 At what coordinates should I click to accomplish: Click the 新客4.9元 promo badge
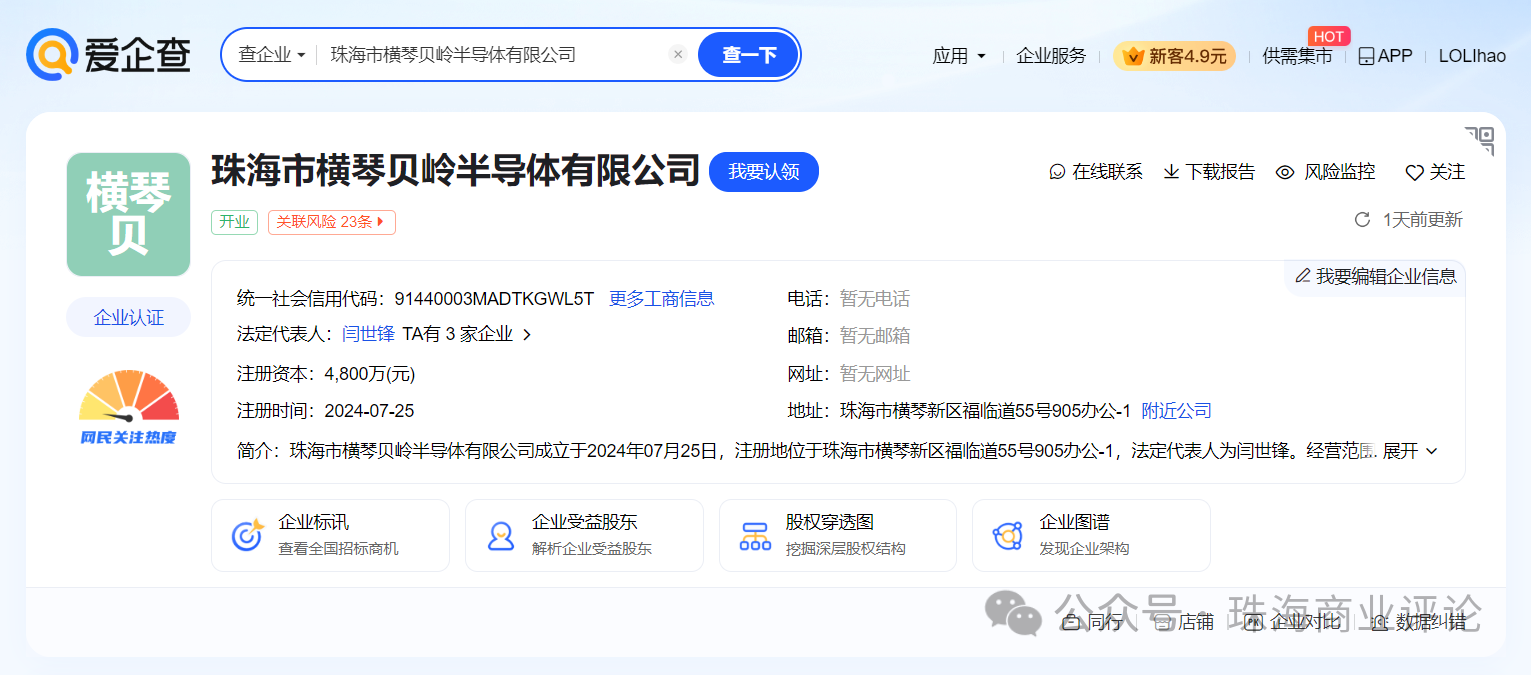(1175, 56)
